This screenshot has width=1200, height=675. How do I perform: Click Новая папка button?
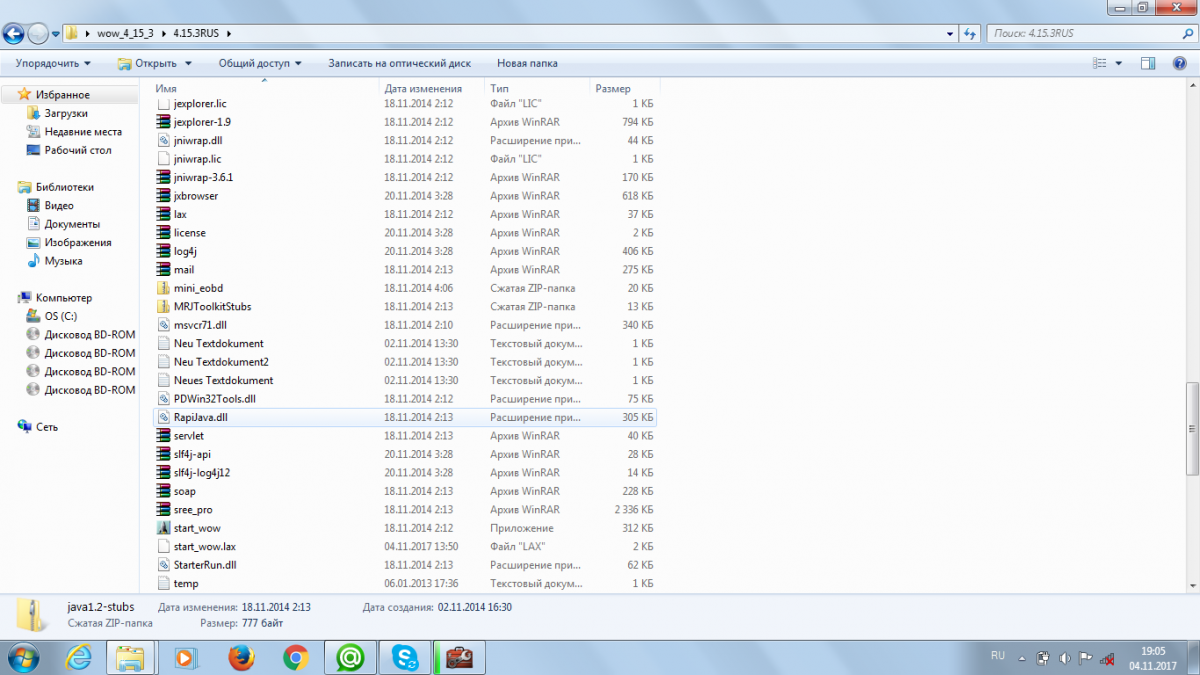tap(527, 63)
